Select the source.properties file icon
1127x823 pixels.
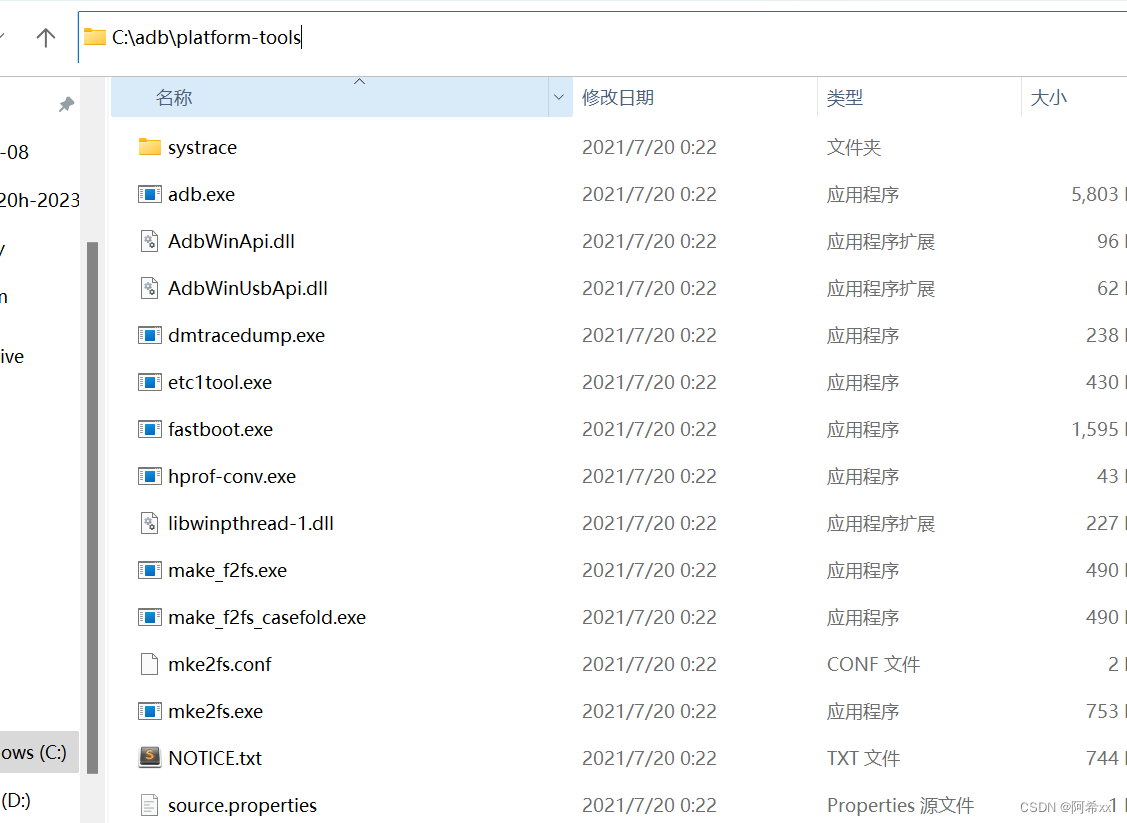click(152, 805)
